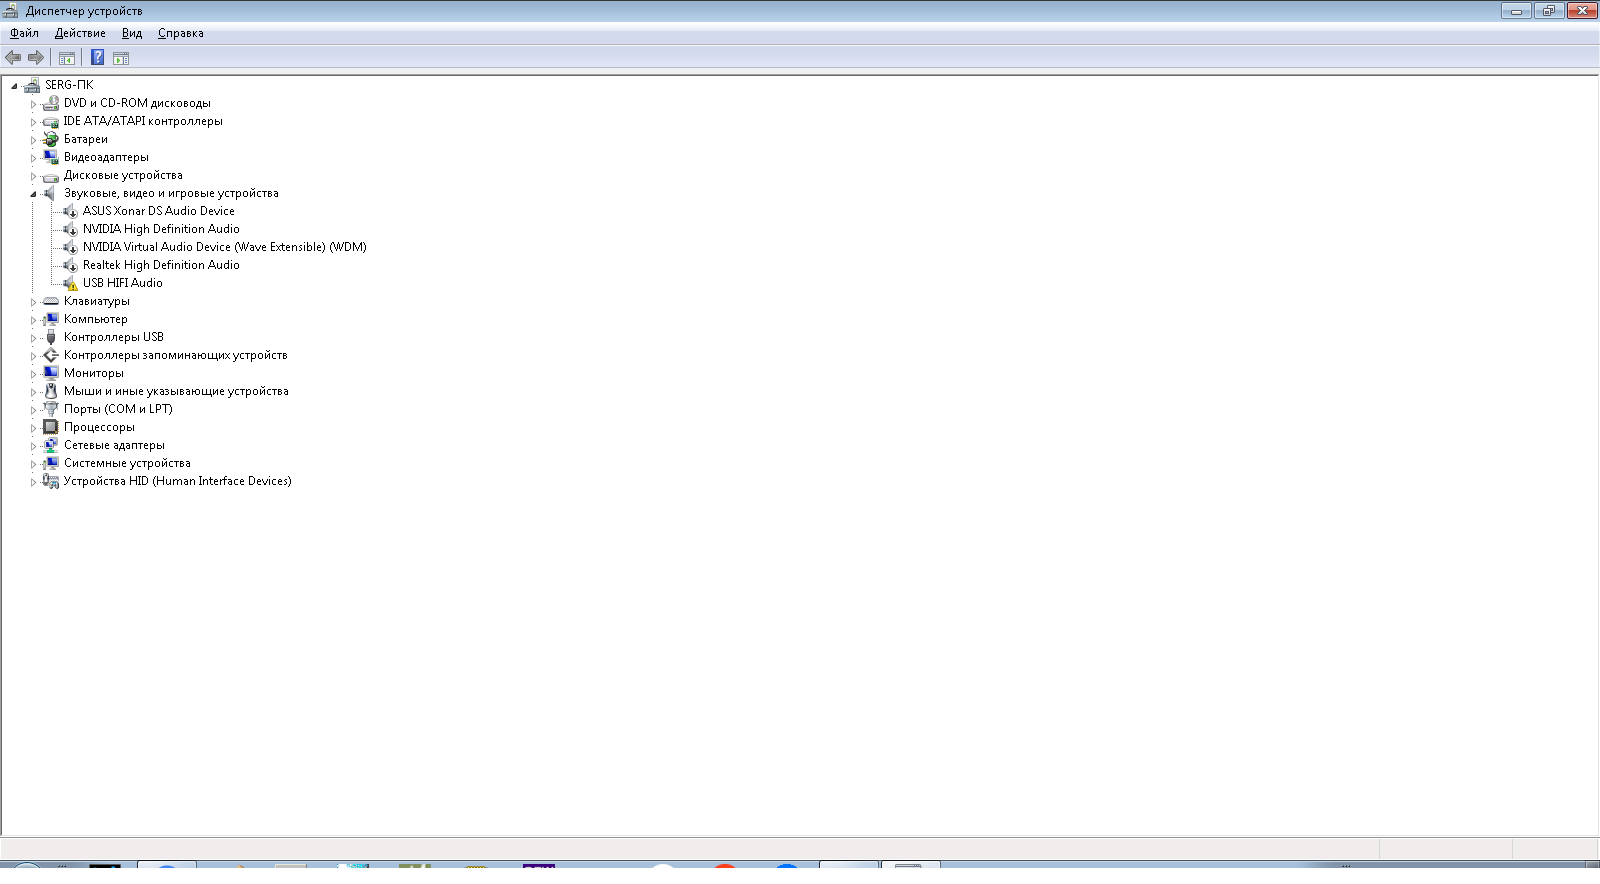Click the app icon in the title bar

click(11, 11)
